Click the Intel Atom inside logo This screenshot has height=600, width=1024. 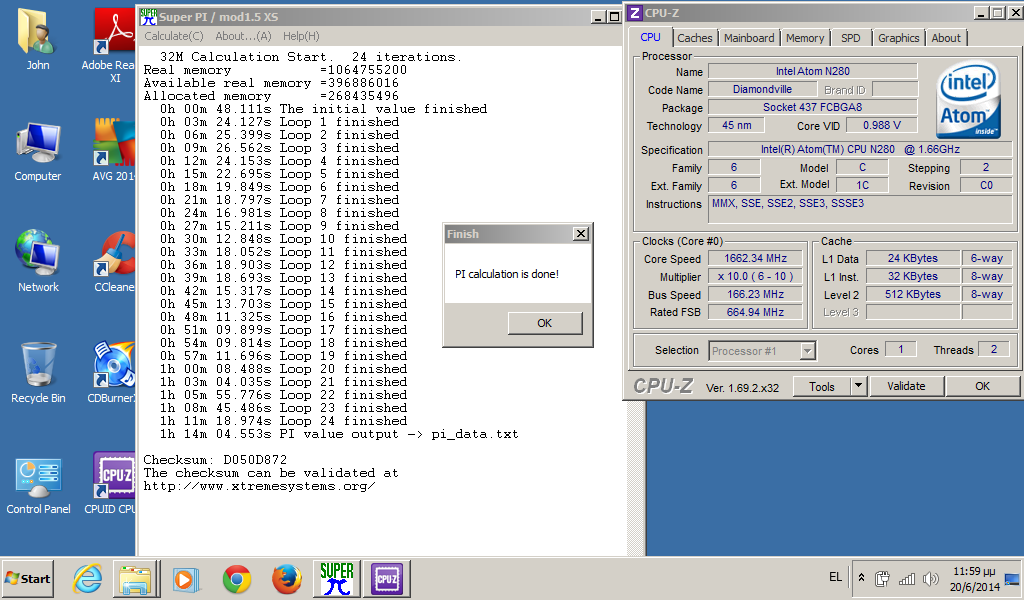click(968, 99)
